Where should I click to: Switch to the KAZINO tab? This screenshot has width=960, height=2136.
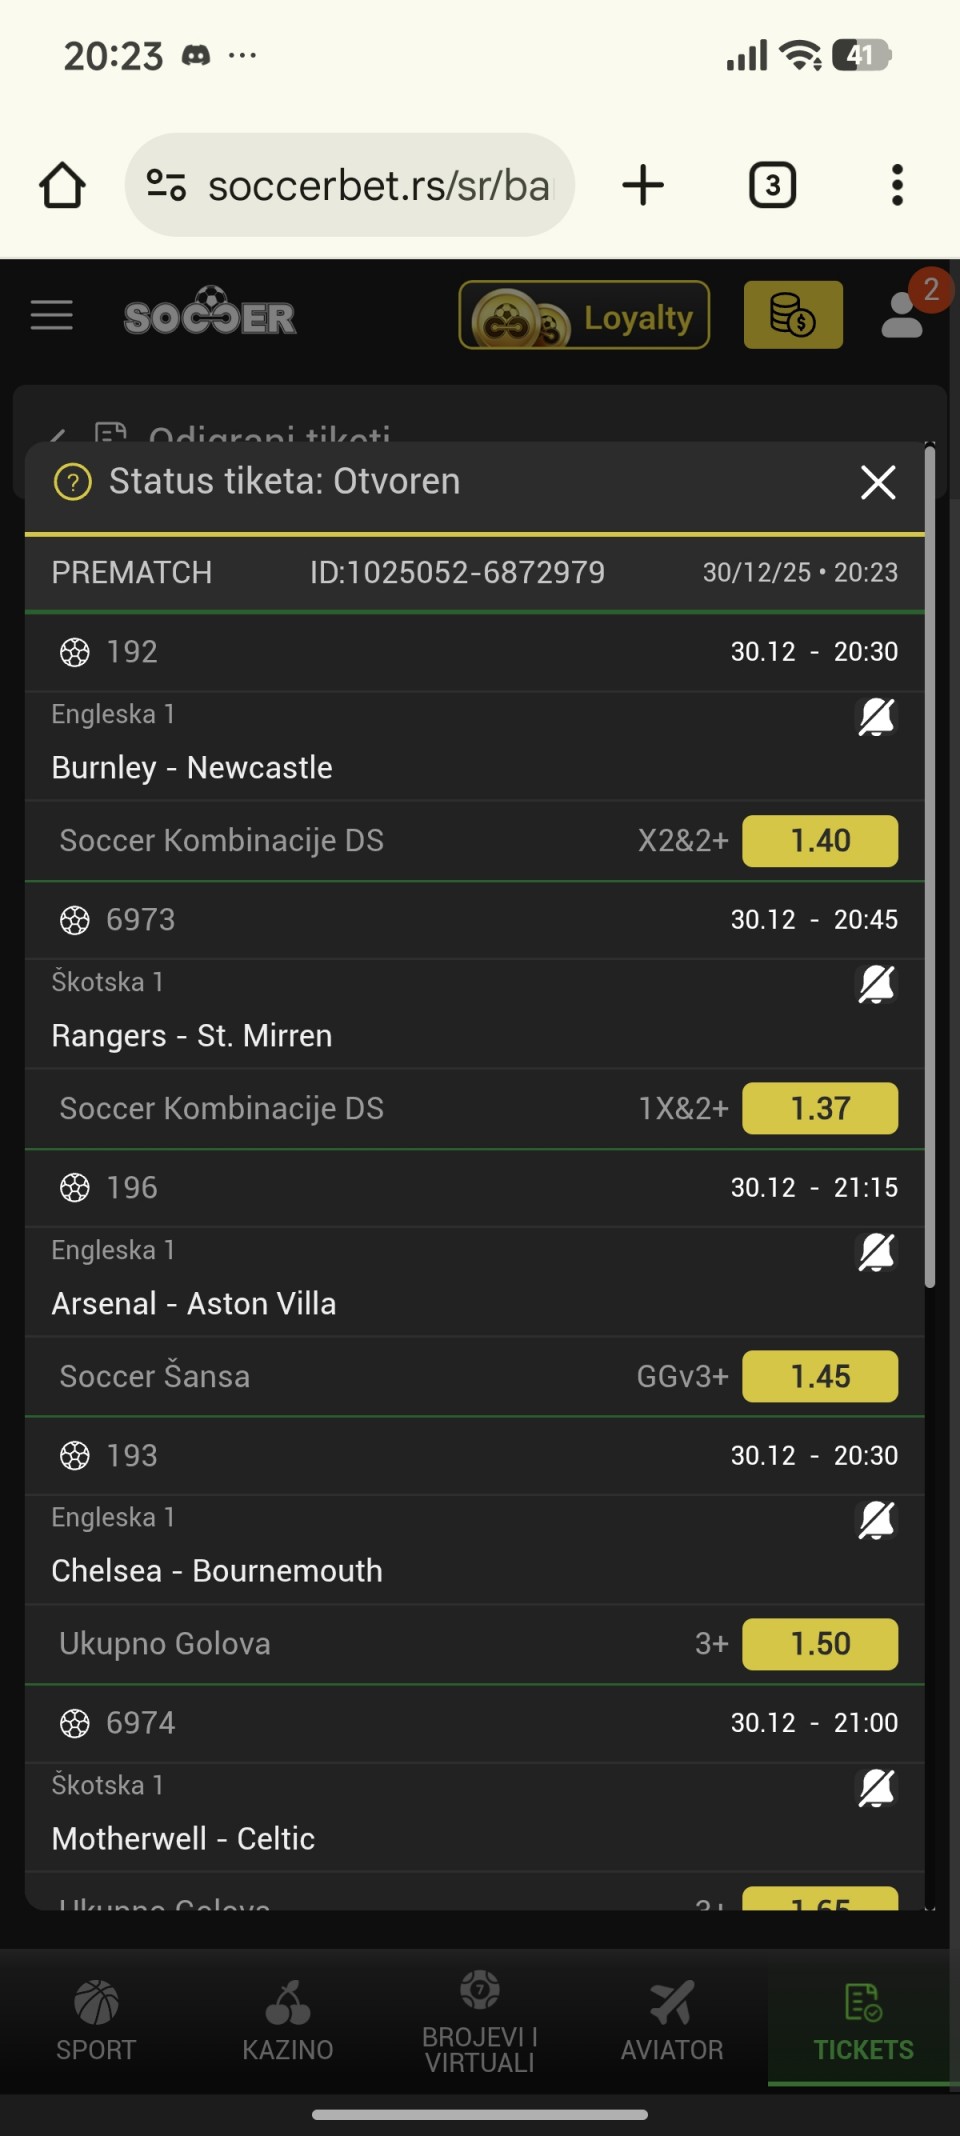click(288, 2021)
